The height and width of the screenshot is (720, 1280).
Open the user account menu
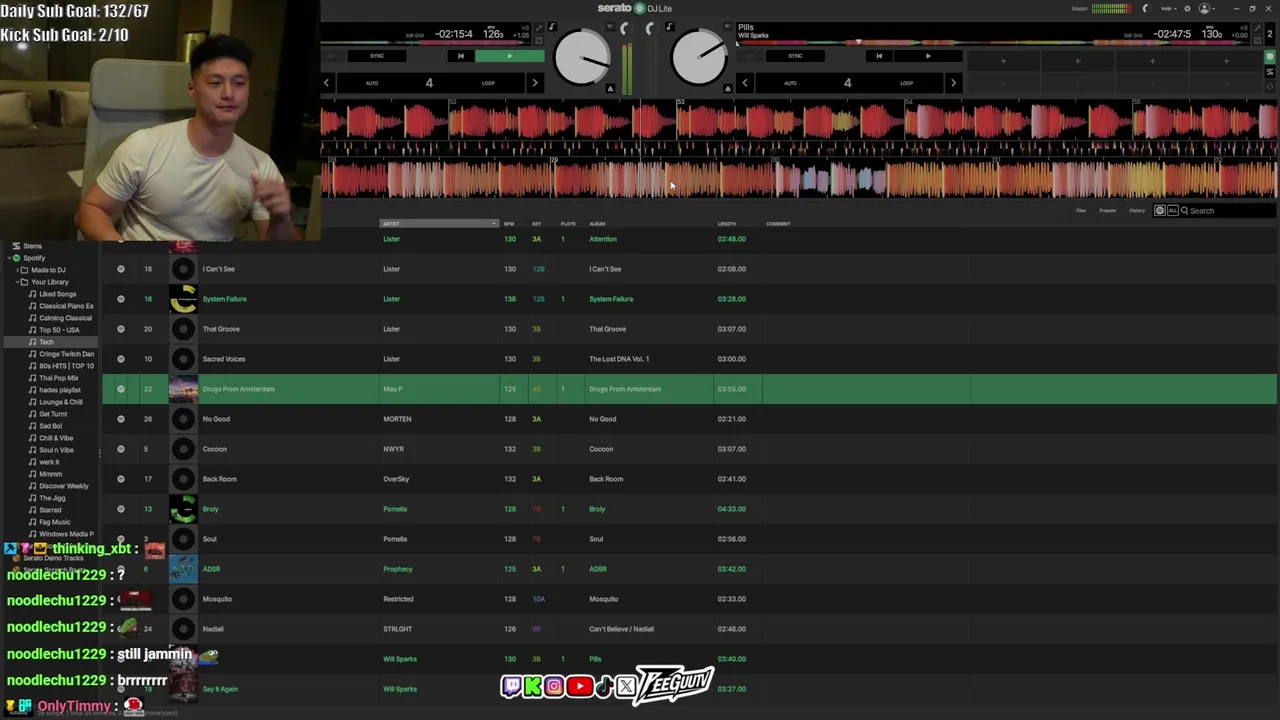point(1207,8)
